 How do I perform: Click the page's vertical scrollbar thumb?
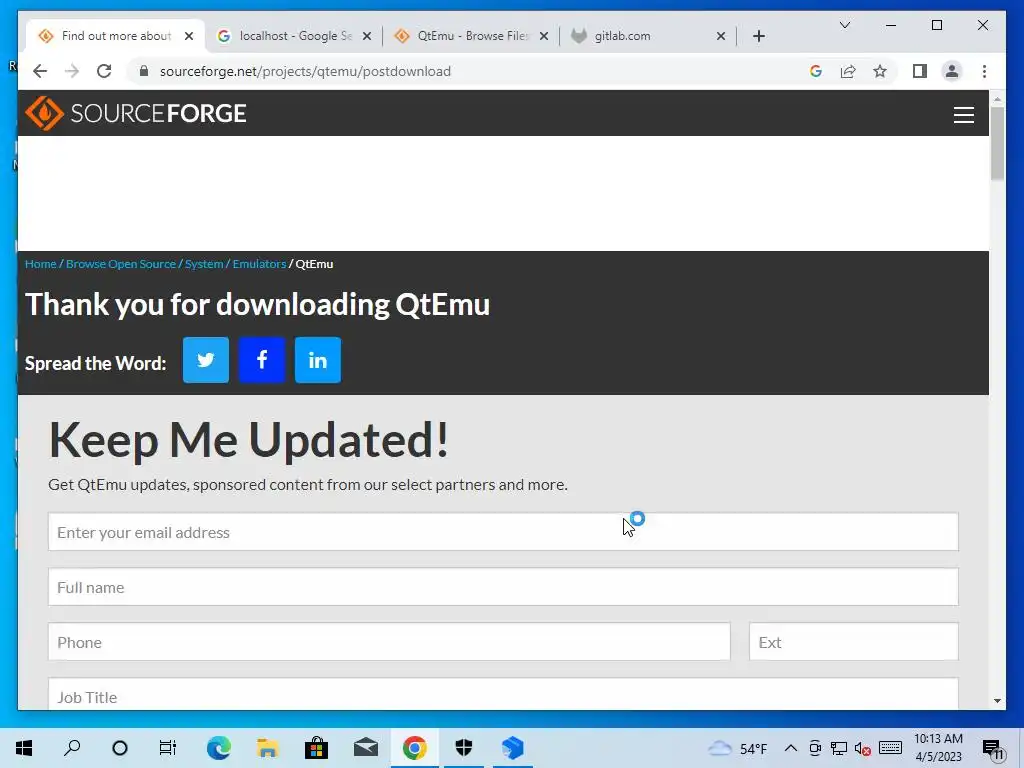click(997, 143)
